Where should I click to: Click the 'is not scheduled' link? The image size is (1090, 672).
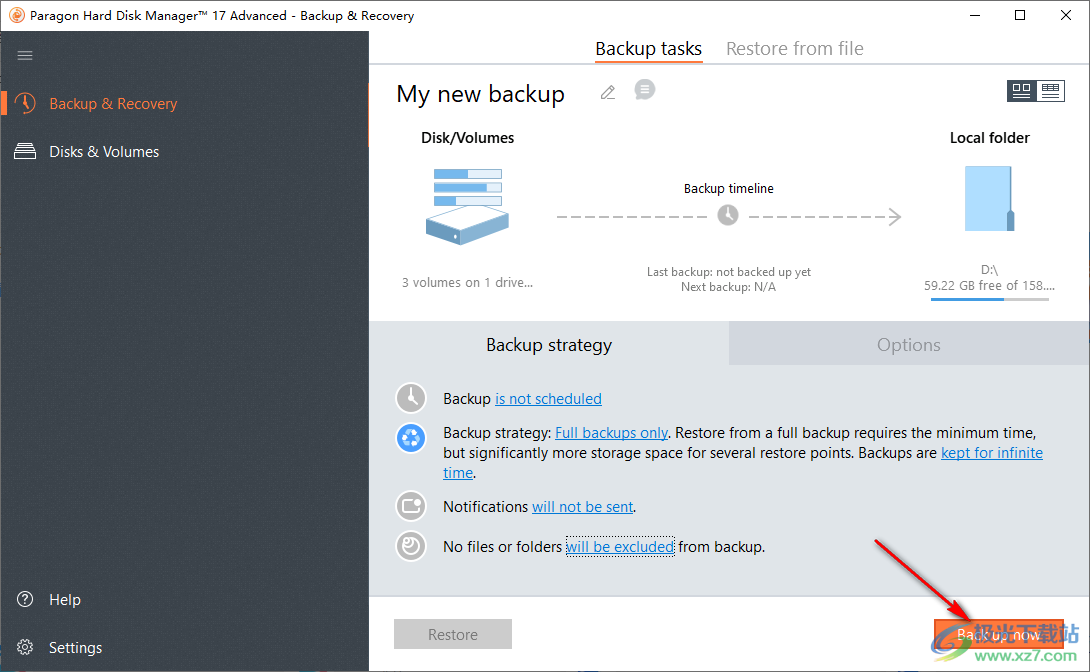(x=548, y=399)
